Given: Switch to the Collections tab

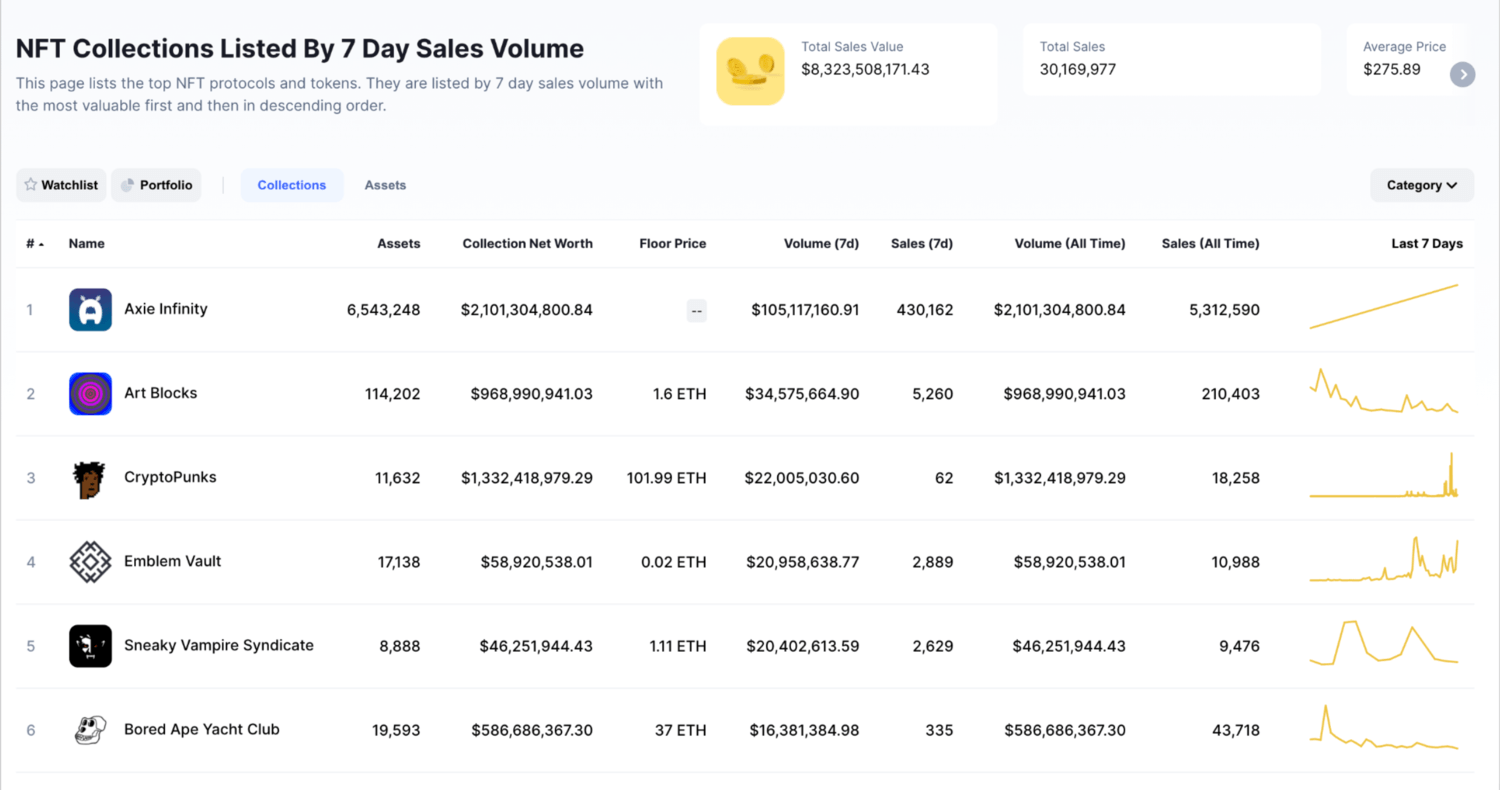Looking at the screenshot, I should 292,185.
